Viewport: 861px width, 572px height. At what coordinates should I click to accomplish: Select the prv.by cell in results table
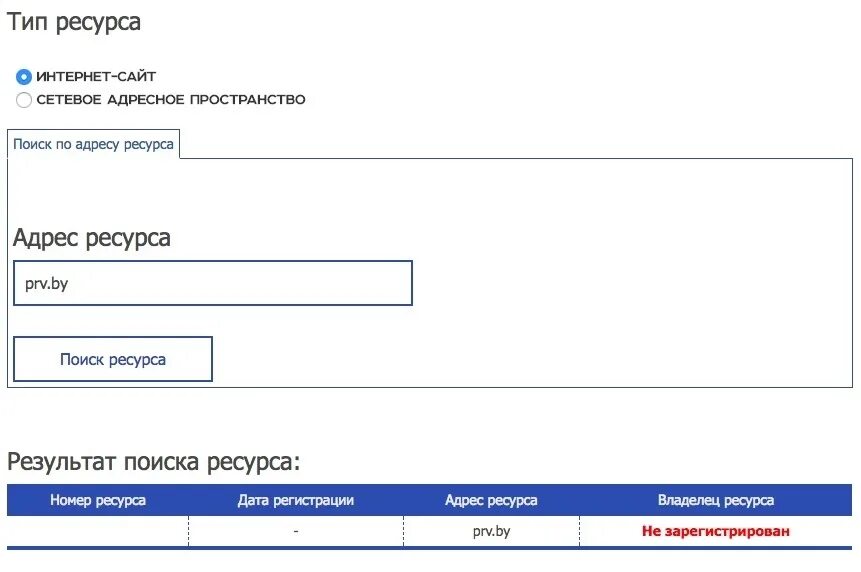tap(491, 531)
